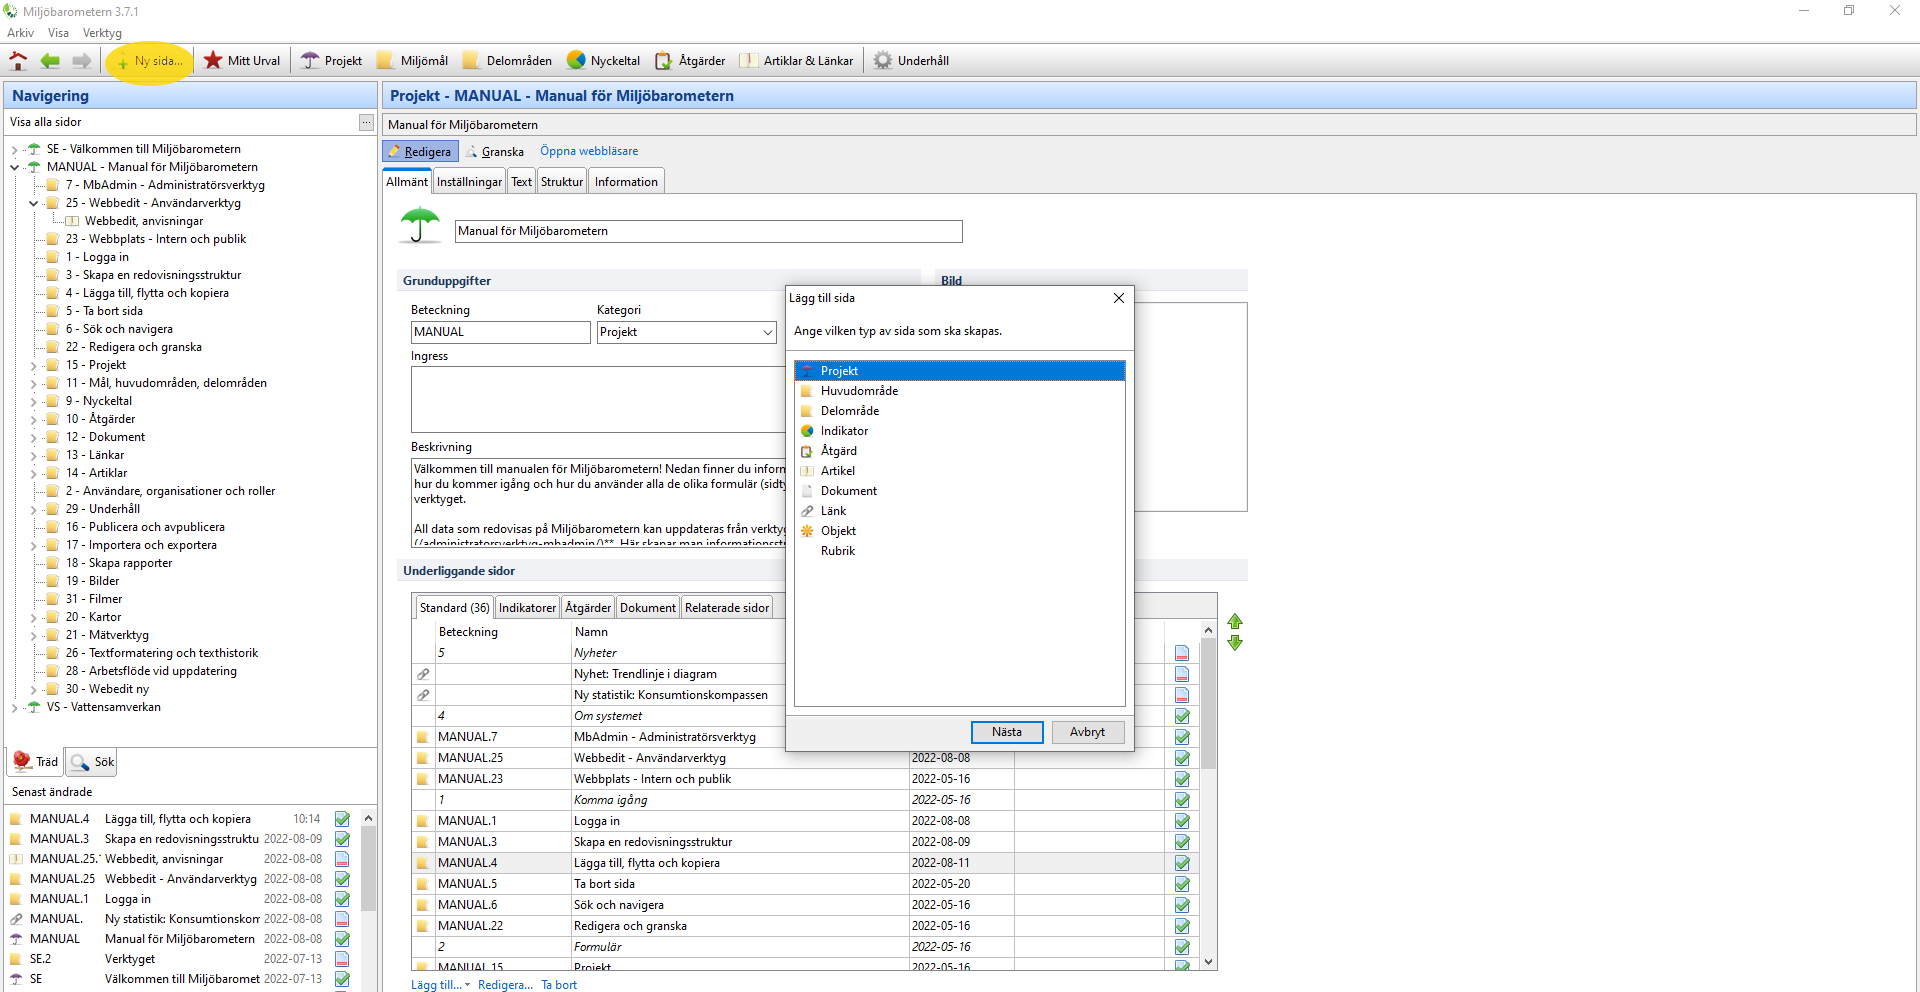Image resolution: width=1920 pixels, height=992 pixels.
Task: Select Indikator in the page type list
Action: (844, 431)
